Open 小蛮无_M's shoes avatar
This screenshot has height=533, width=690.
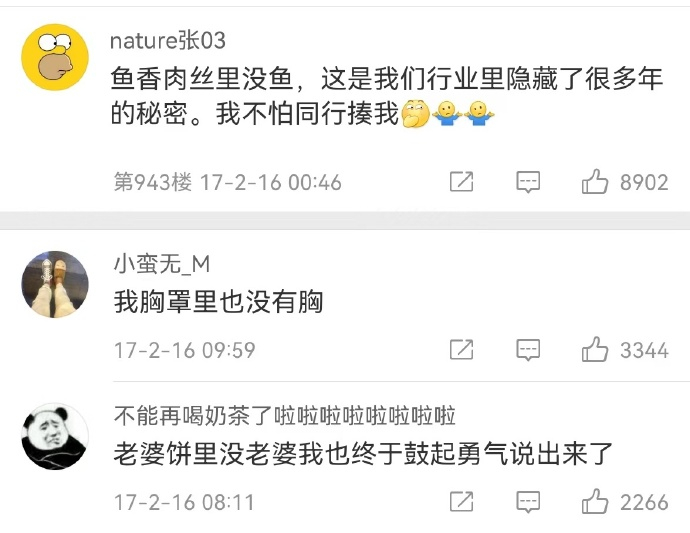click(55, 284)
